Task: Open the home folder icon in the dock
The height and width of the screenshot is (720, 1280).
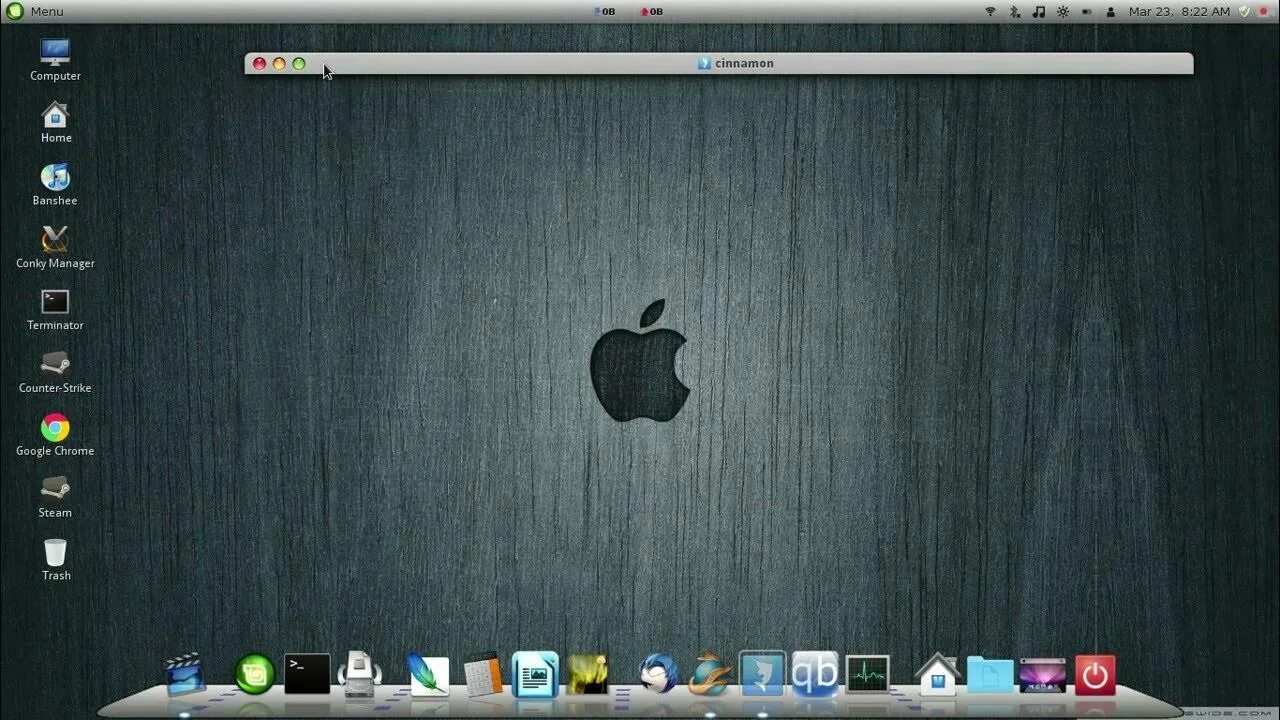Action: click(938, 674)
